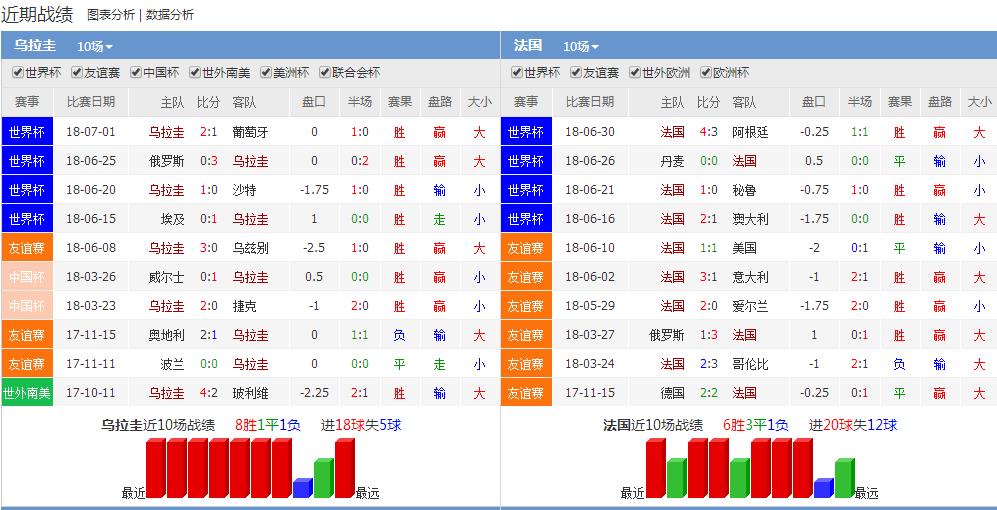Viewport: 997px width, 510px height.
Task: Click the 4:3 score for 法国 vs 阿根廷
Action: (708, 132)
